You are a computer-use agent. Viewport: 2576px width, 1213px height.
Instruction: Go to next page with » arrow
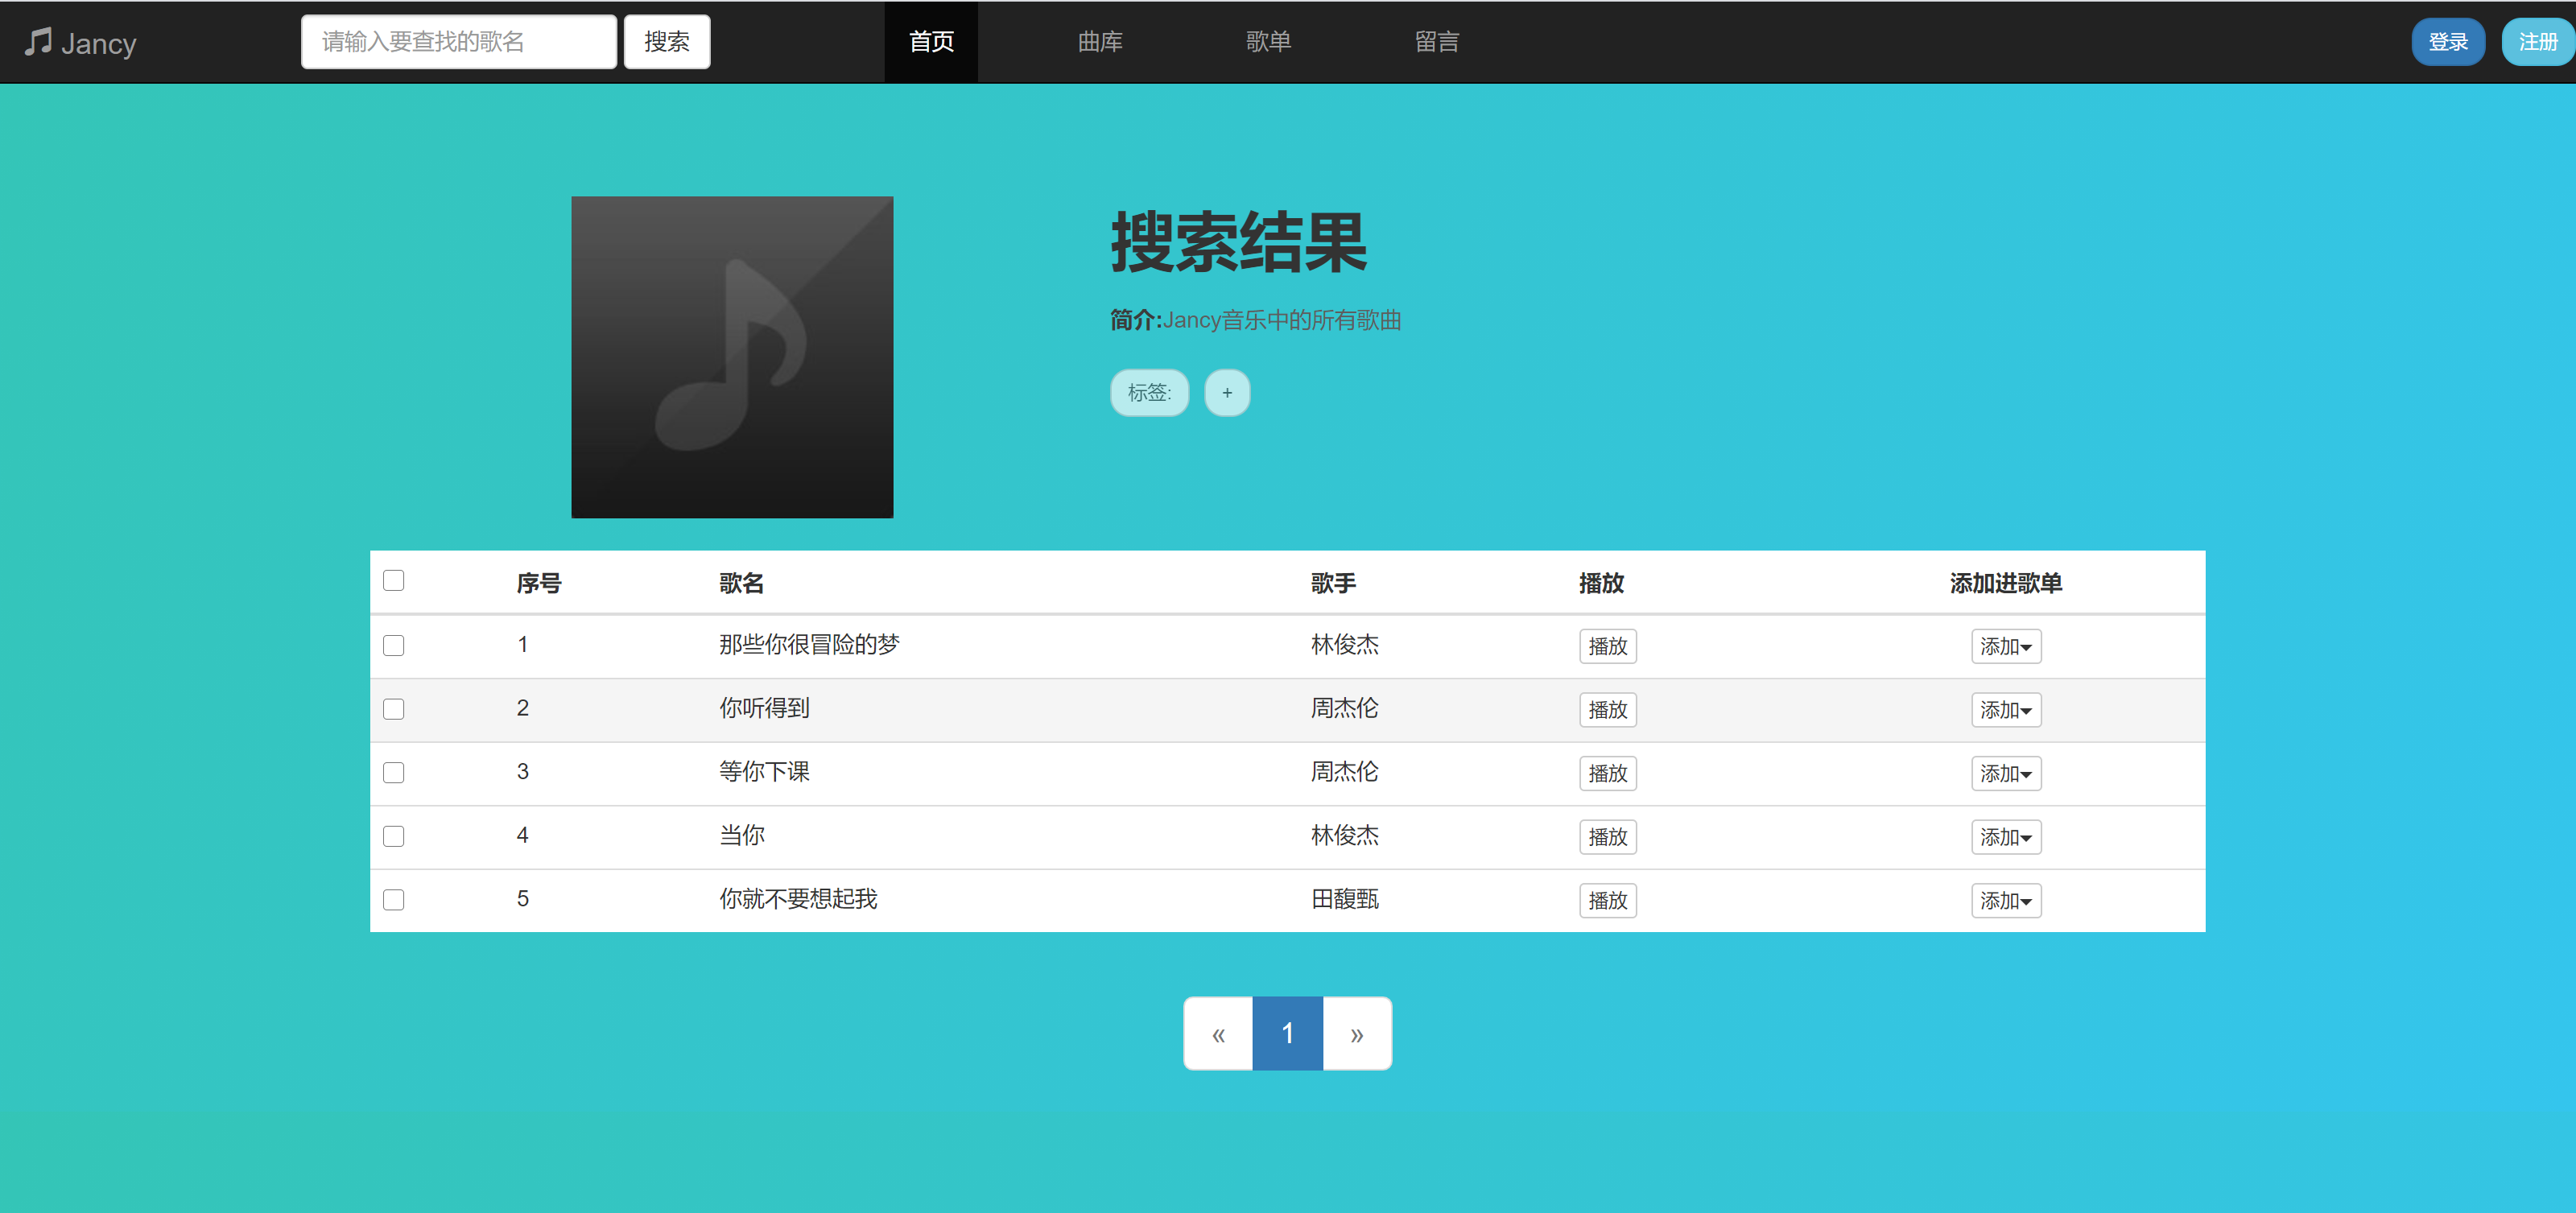pyautogui.click(x=1356, y=1033)
